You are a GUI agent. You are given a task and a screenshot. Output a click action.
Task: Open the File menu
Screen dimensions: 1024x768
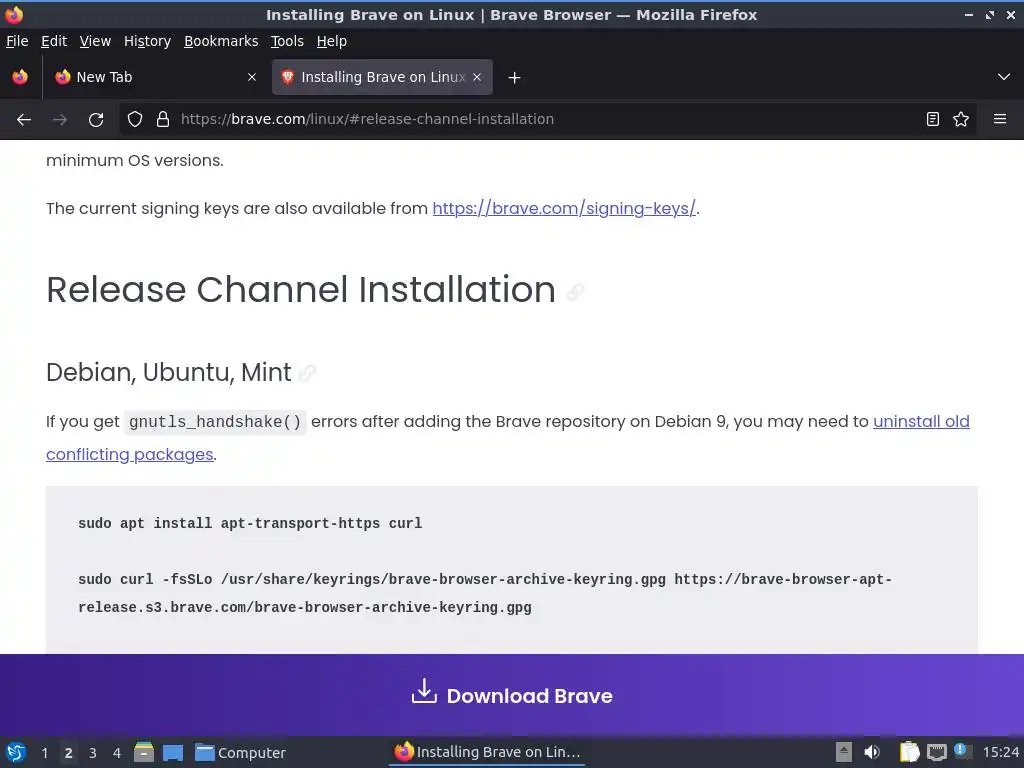(17, 41)
